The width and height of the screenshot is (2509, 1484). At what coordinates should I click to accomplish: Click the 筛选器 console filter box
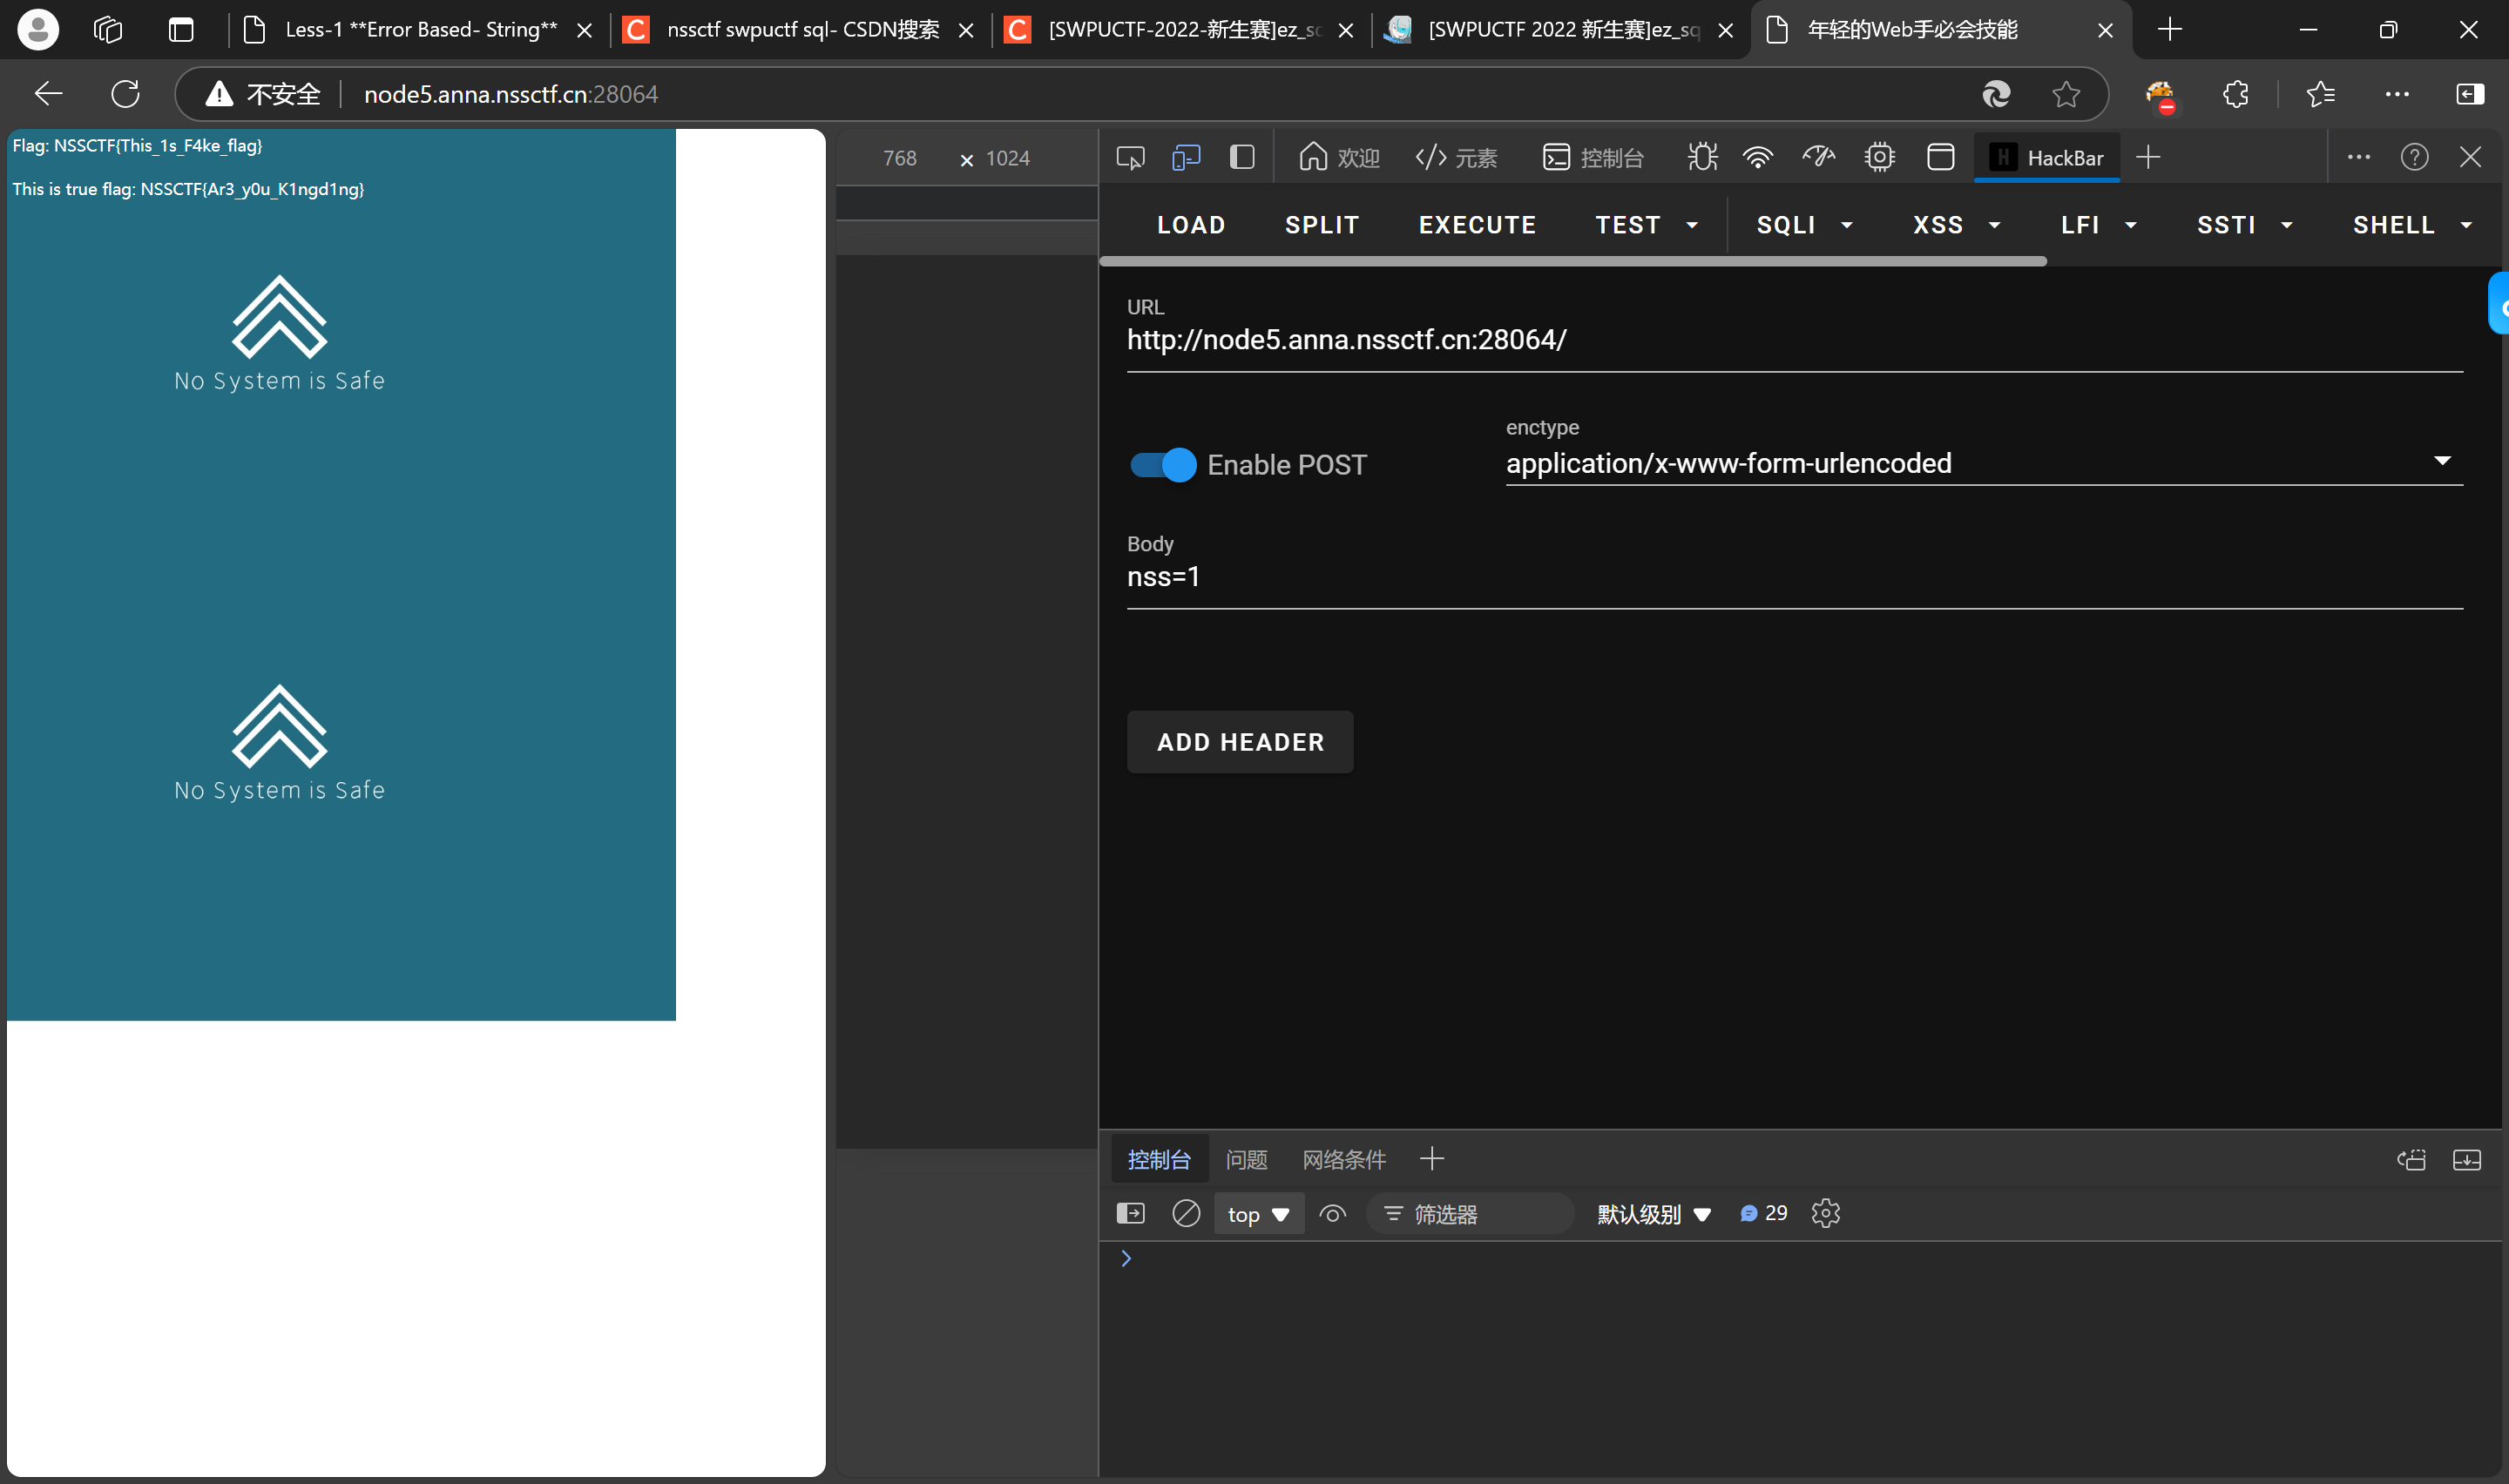click(x=1470, y=1214)
